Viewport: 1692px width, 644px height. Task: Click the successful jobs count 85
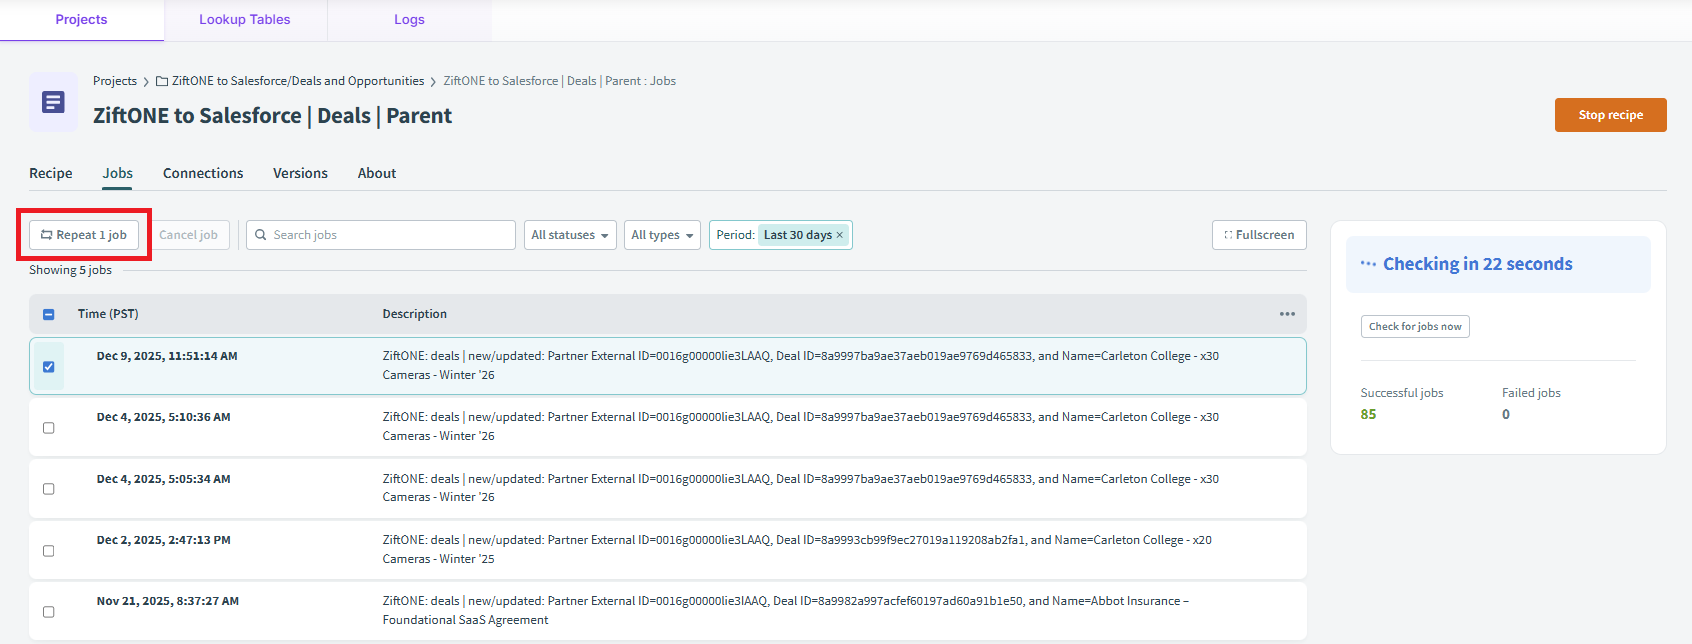point(1368,414)
